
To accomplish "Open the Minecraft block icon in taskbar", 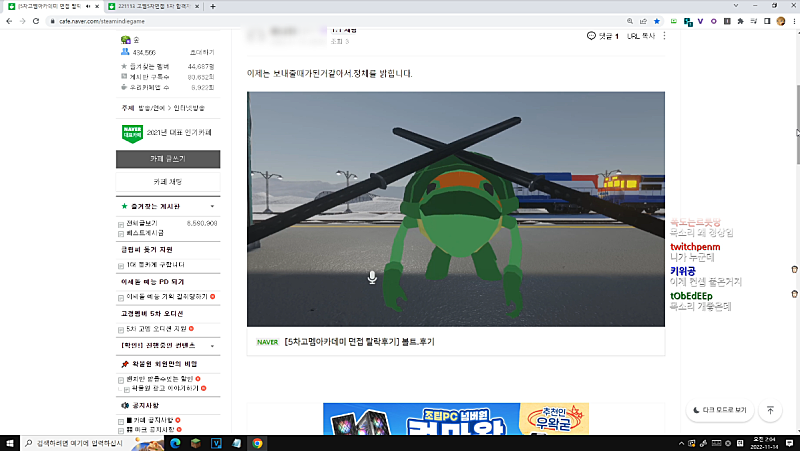I will [195, 443].
